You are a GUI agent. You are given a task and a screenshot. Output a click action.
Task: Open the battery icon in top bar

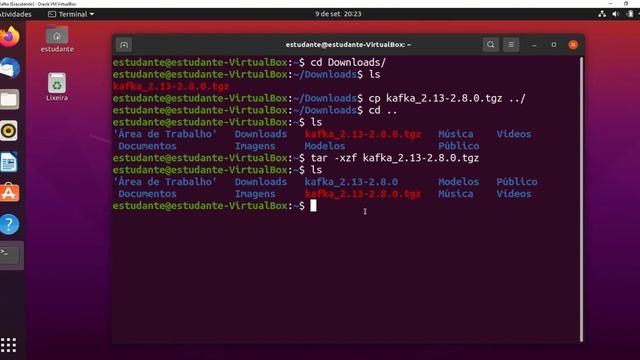click(631, 14)
